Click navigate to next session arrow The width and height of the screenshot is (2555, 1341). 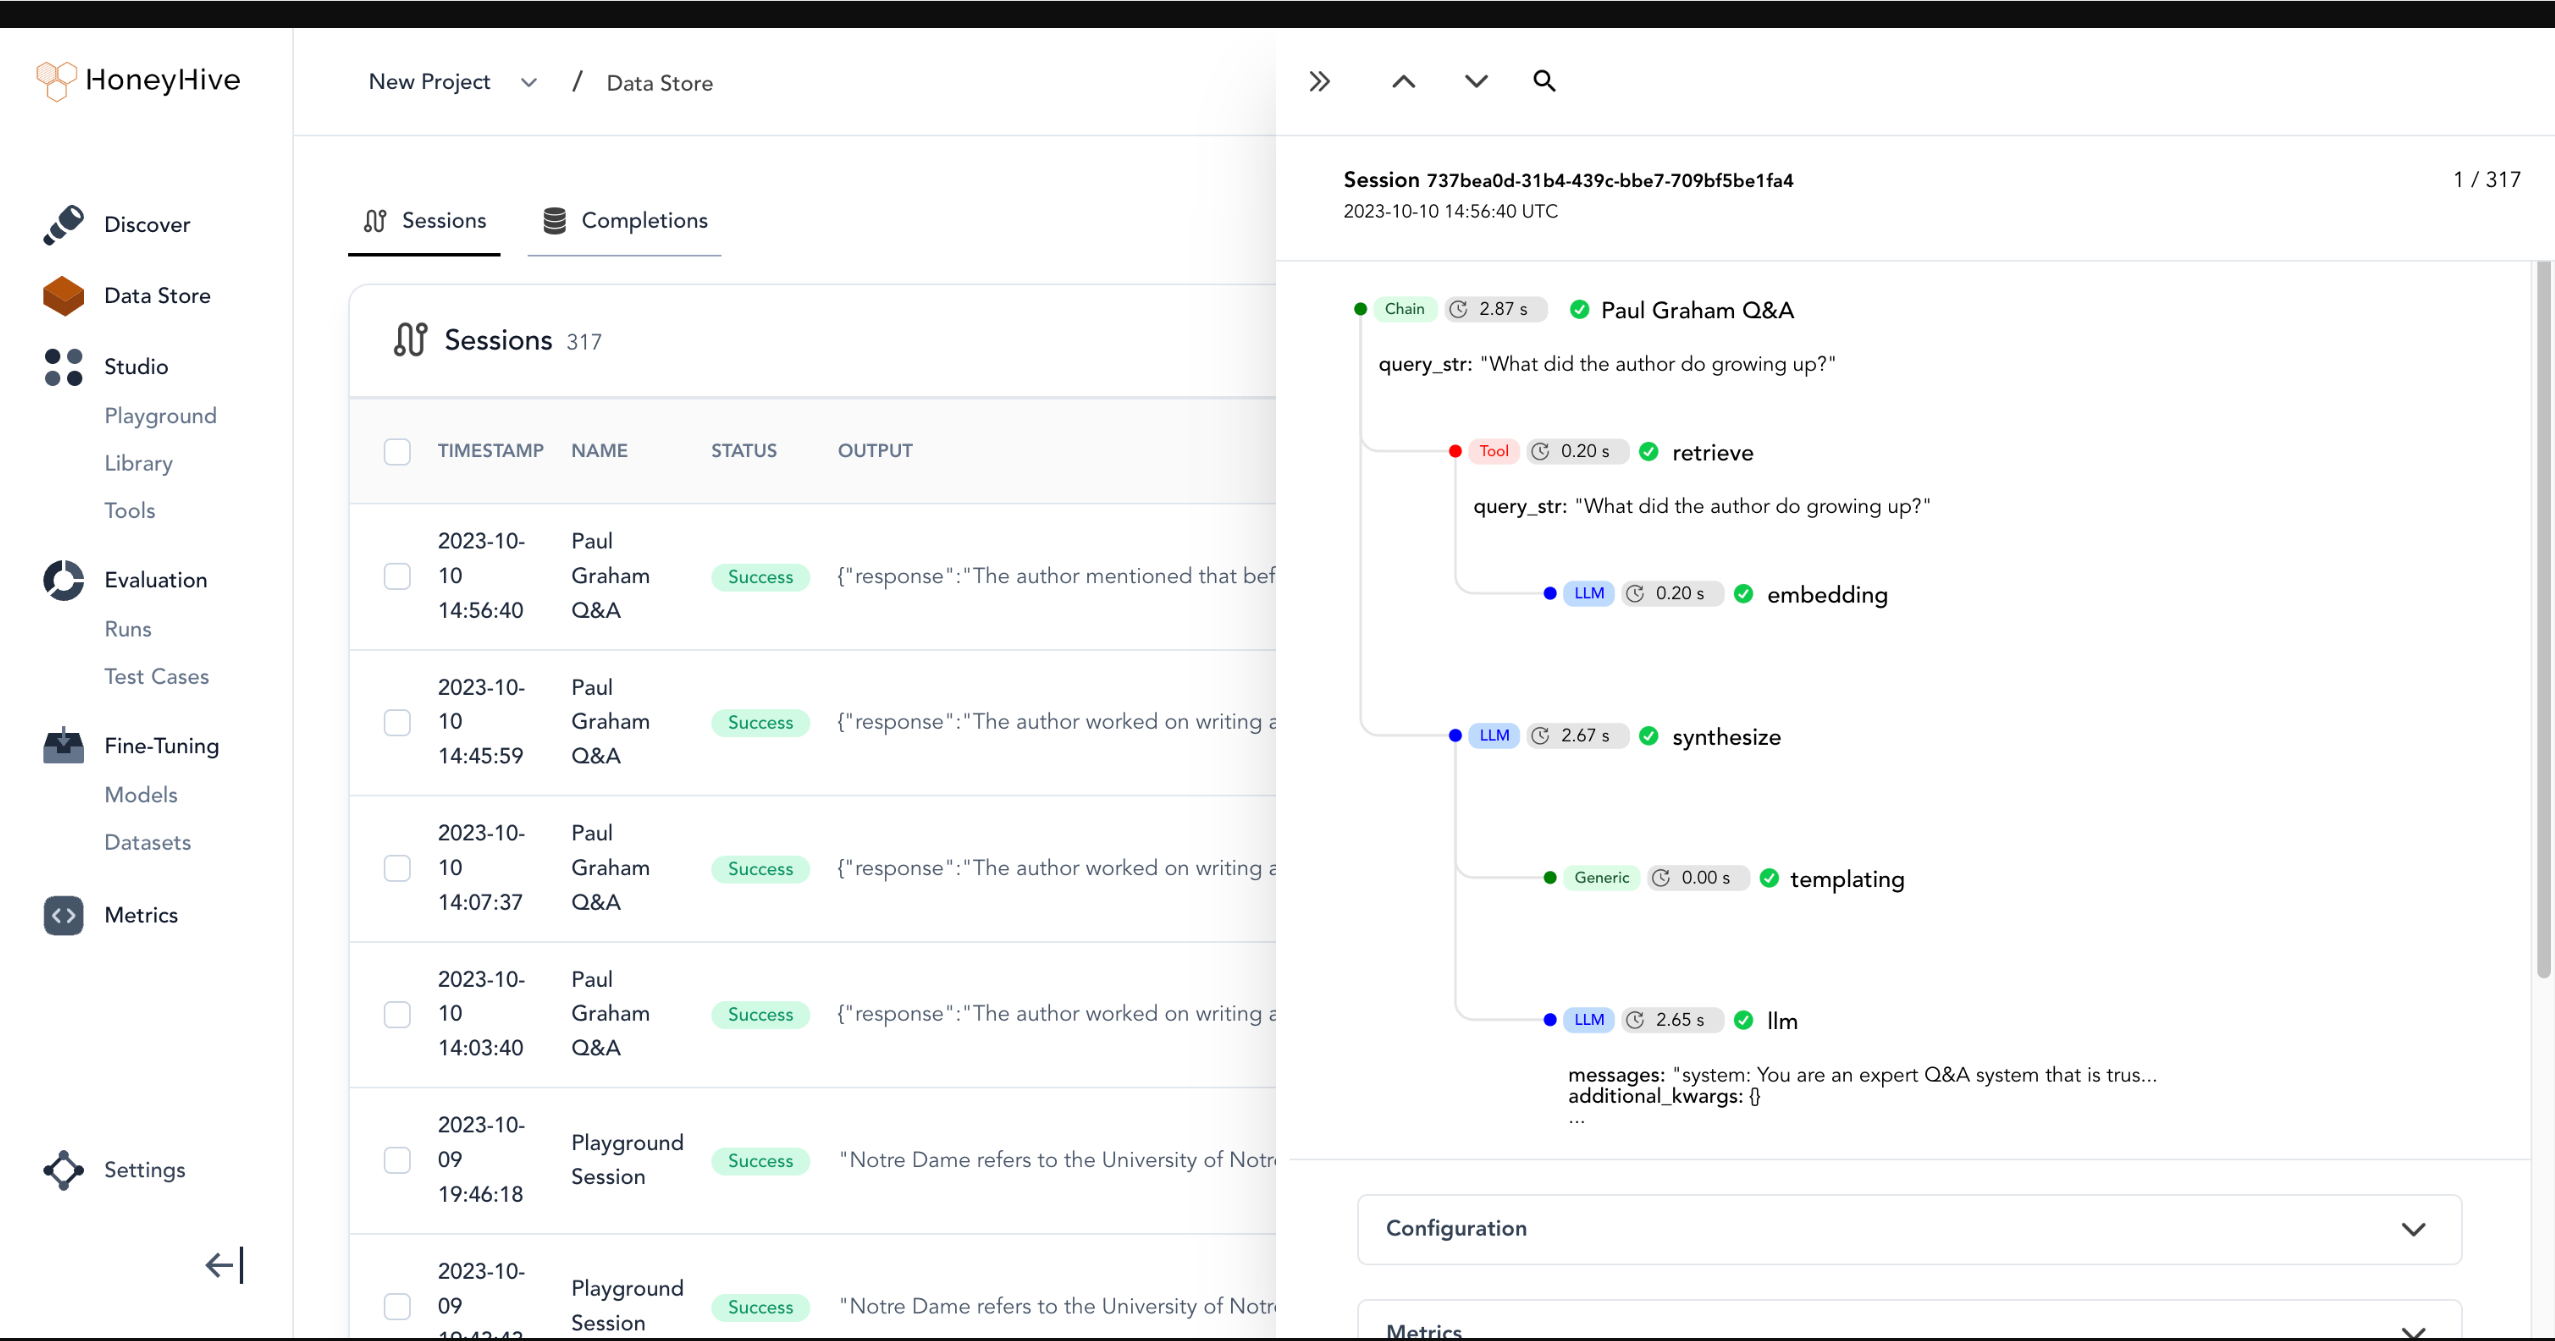(1472, 79)
